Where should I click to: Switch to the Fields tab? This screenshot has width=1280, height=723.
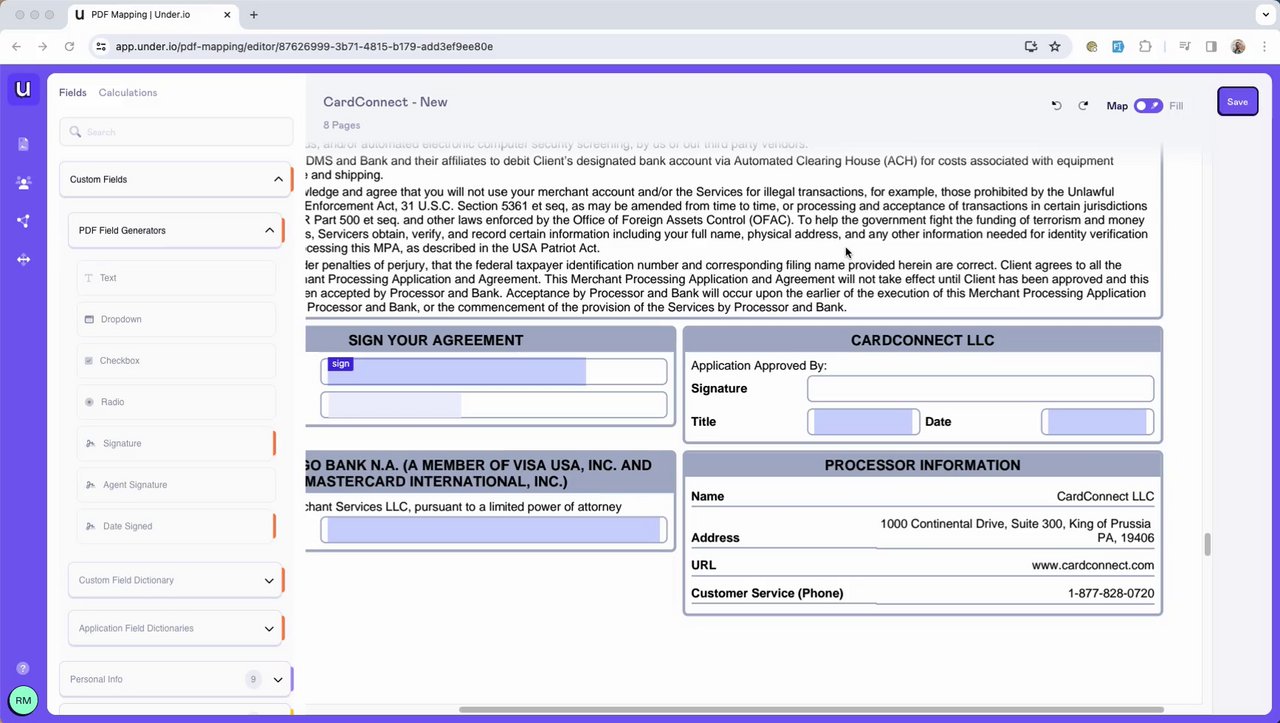pos(73,92)
